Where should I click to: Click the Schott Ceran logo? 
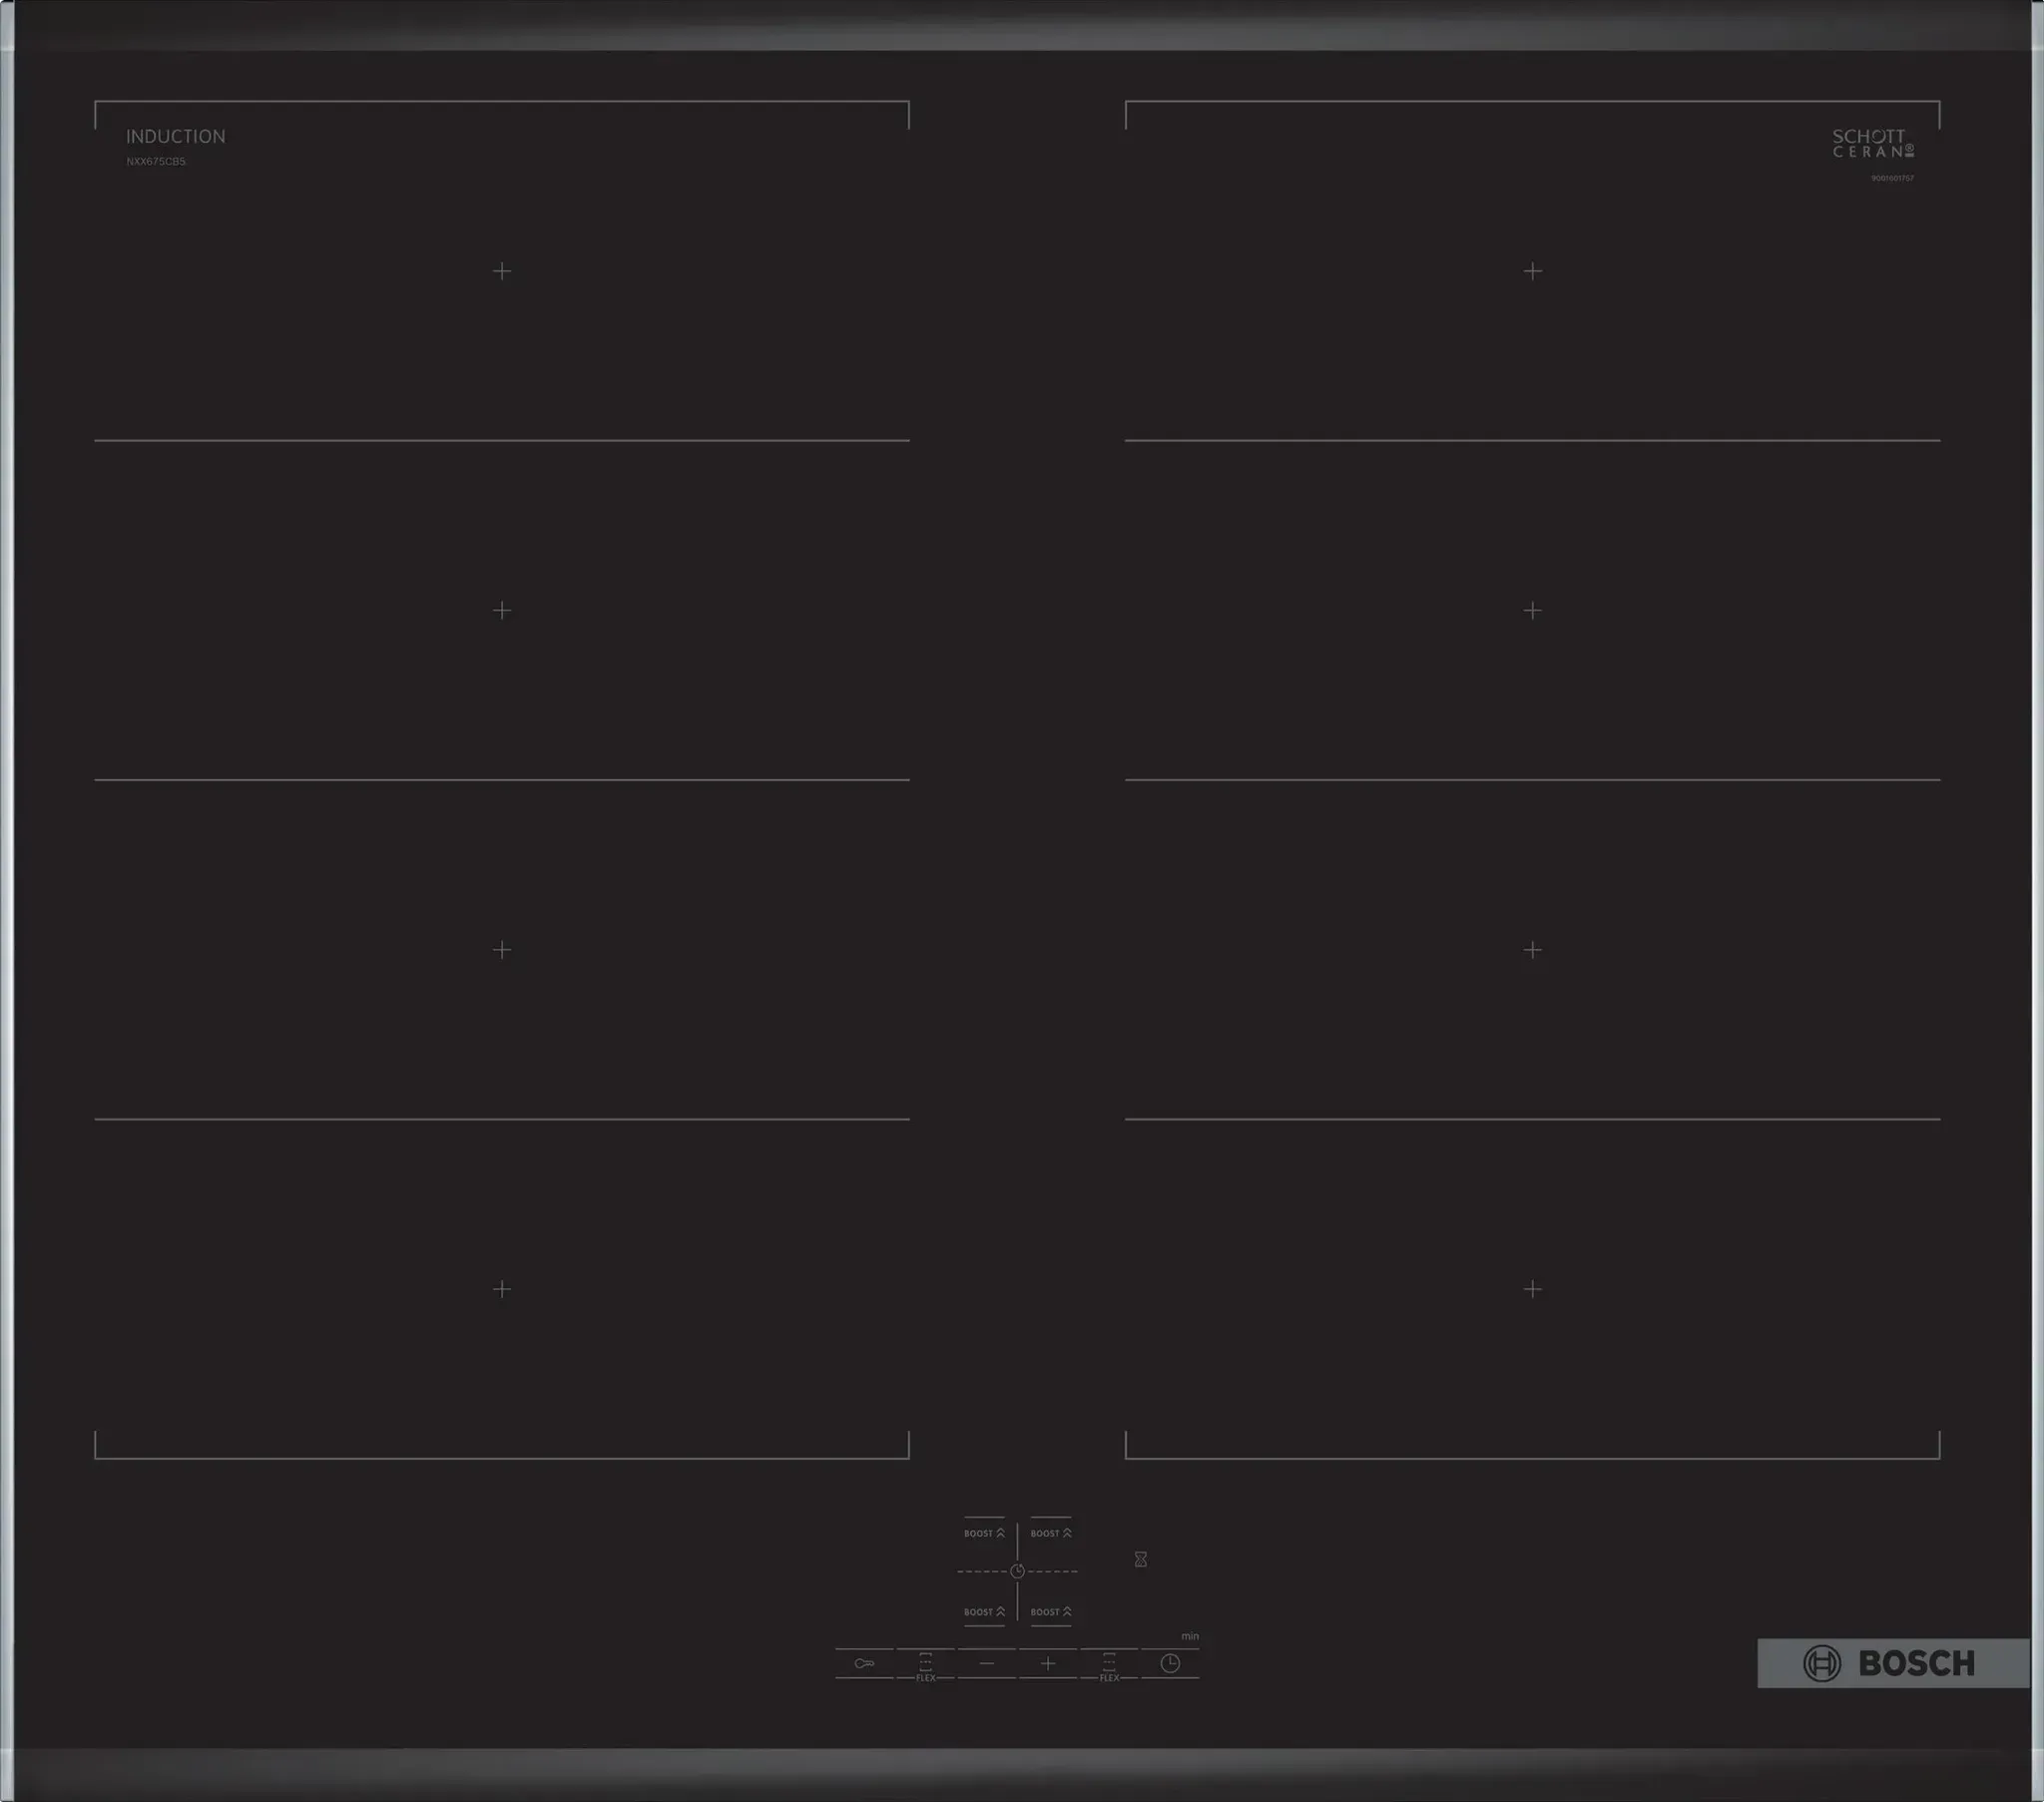click(x=1872, y=144)
